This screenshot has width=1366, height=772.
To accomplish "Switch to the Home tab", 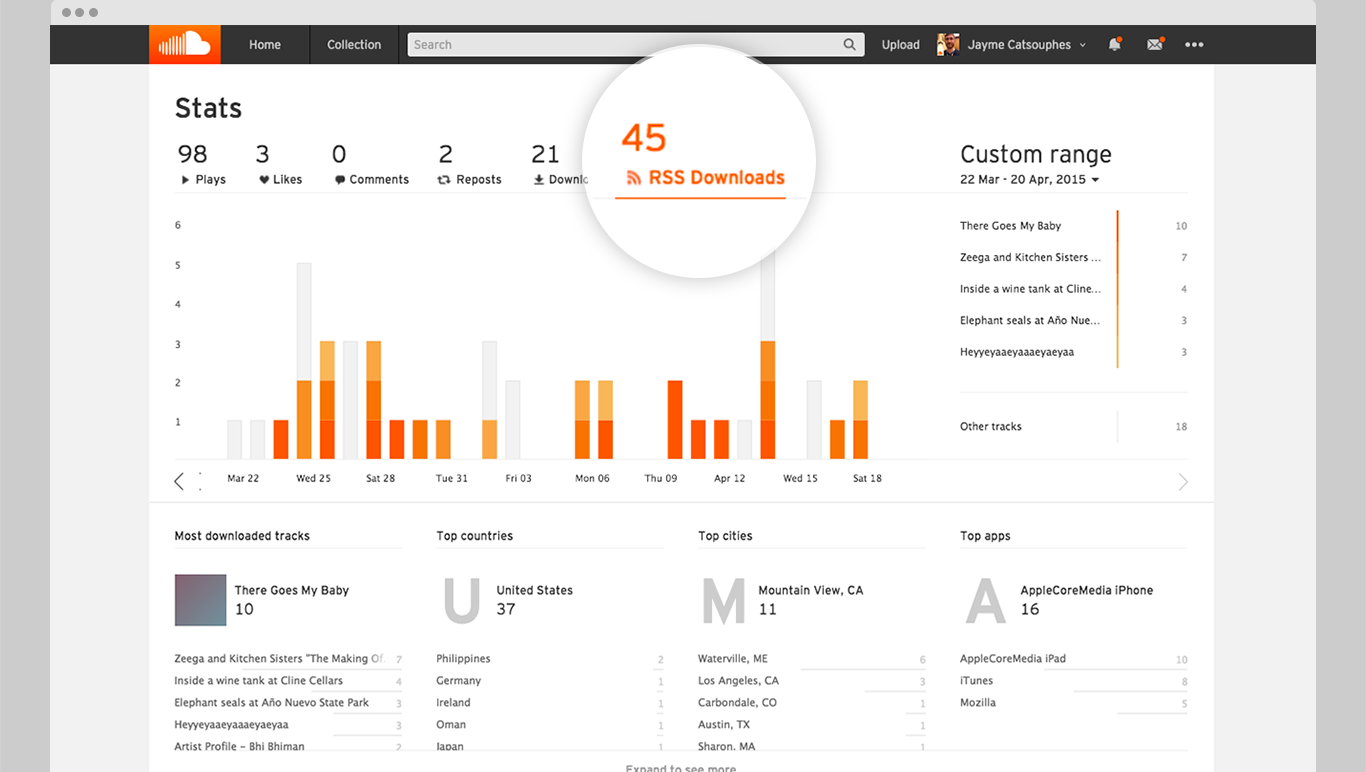I will coord(264,44).
